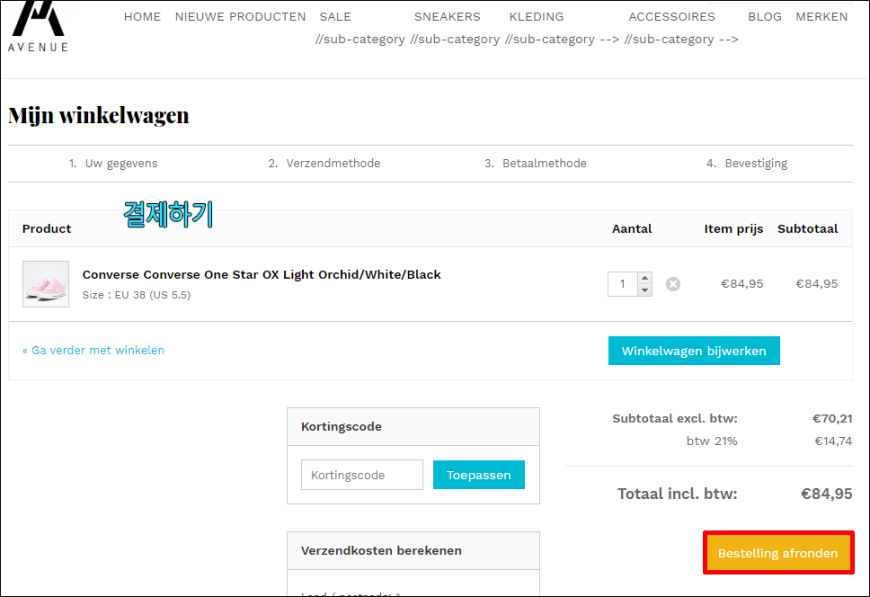This screenshot has width=870, height=597.
Task: Click the Kortingscode panel header
Action: pos(413,427)
